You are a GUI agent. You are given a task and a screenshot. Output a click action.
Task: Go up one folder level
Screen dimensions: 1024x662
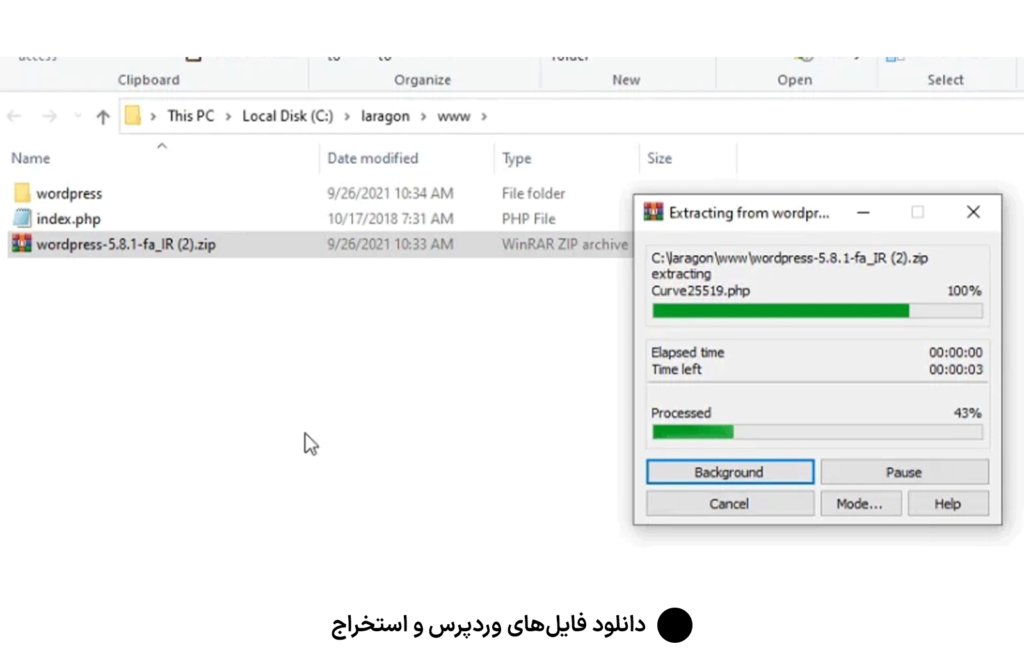(103, 116)
